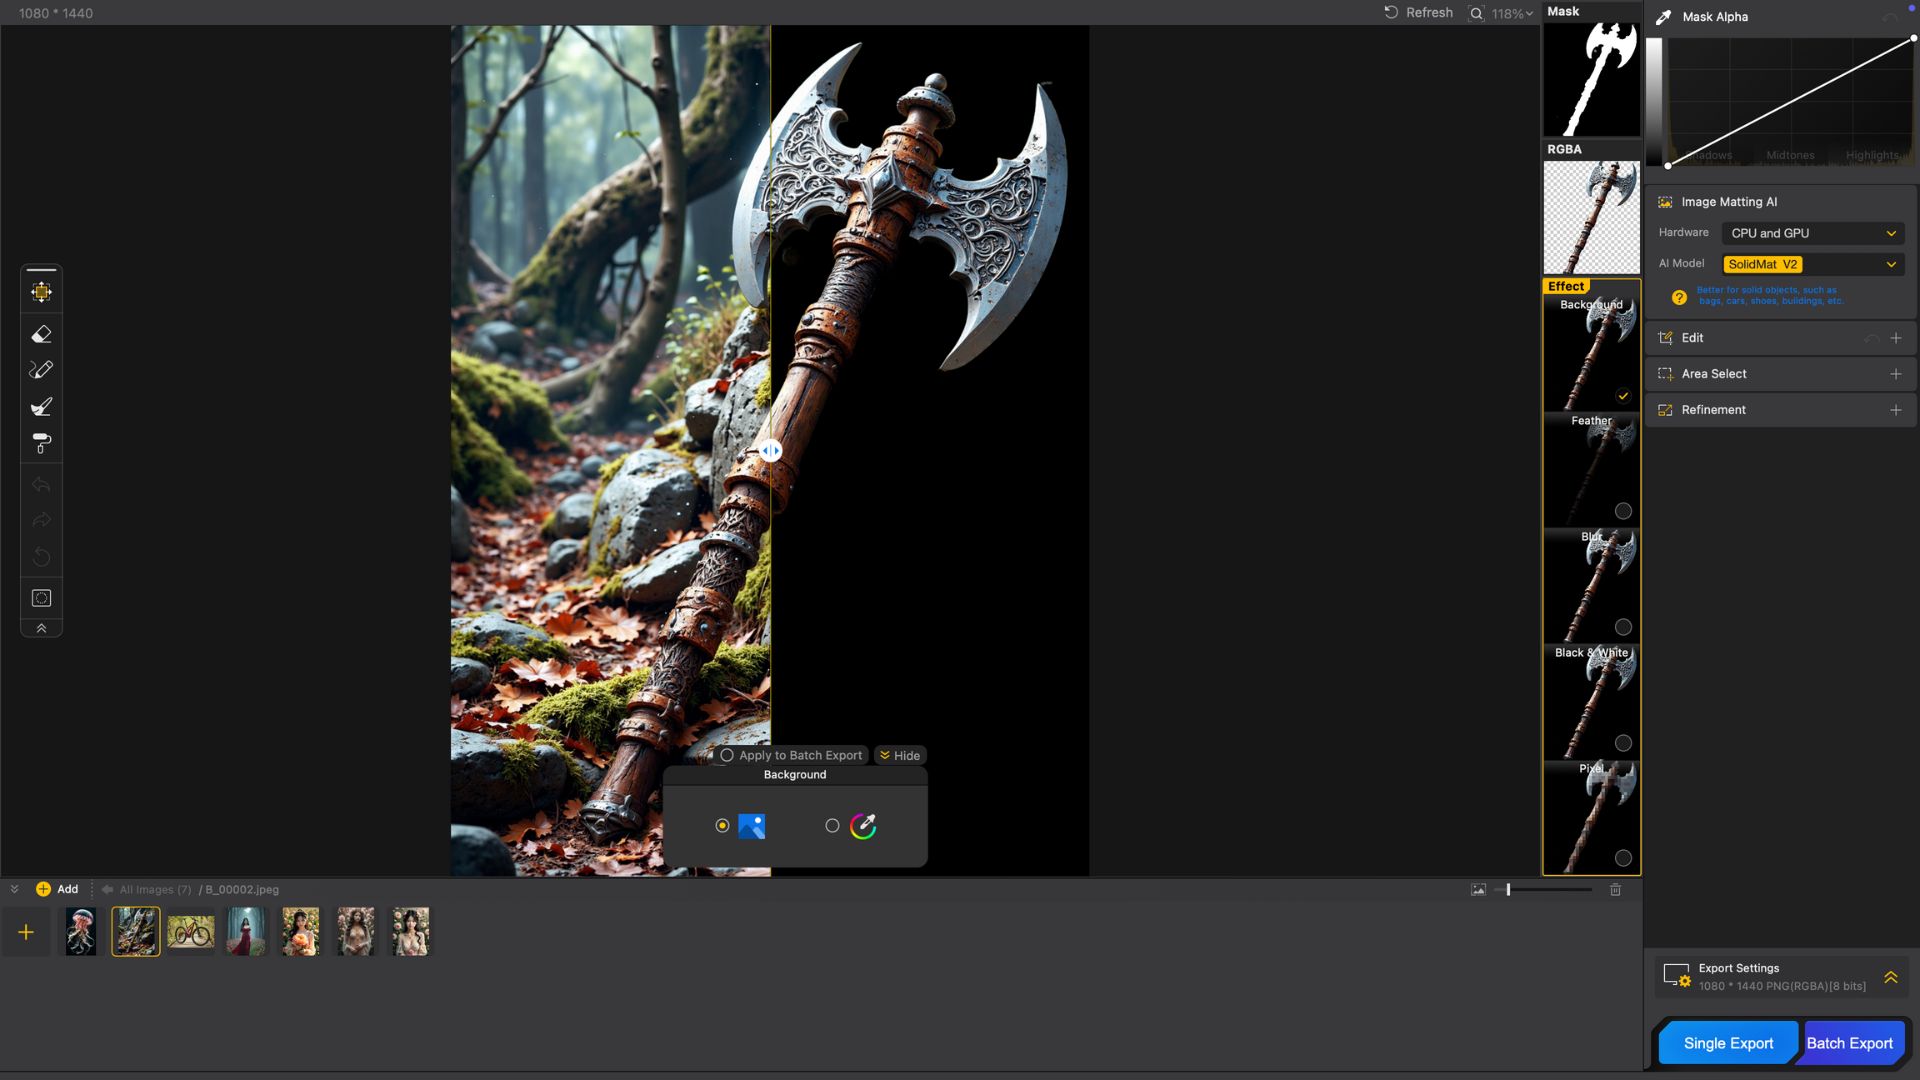Expand the Edit section with plus
The height and width of the screenshot is (1080, 1920).
point(1895,338)
